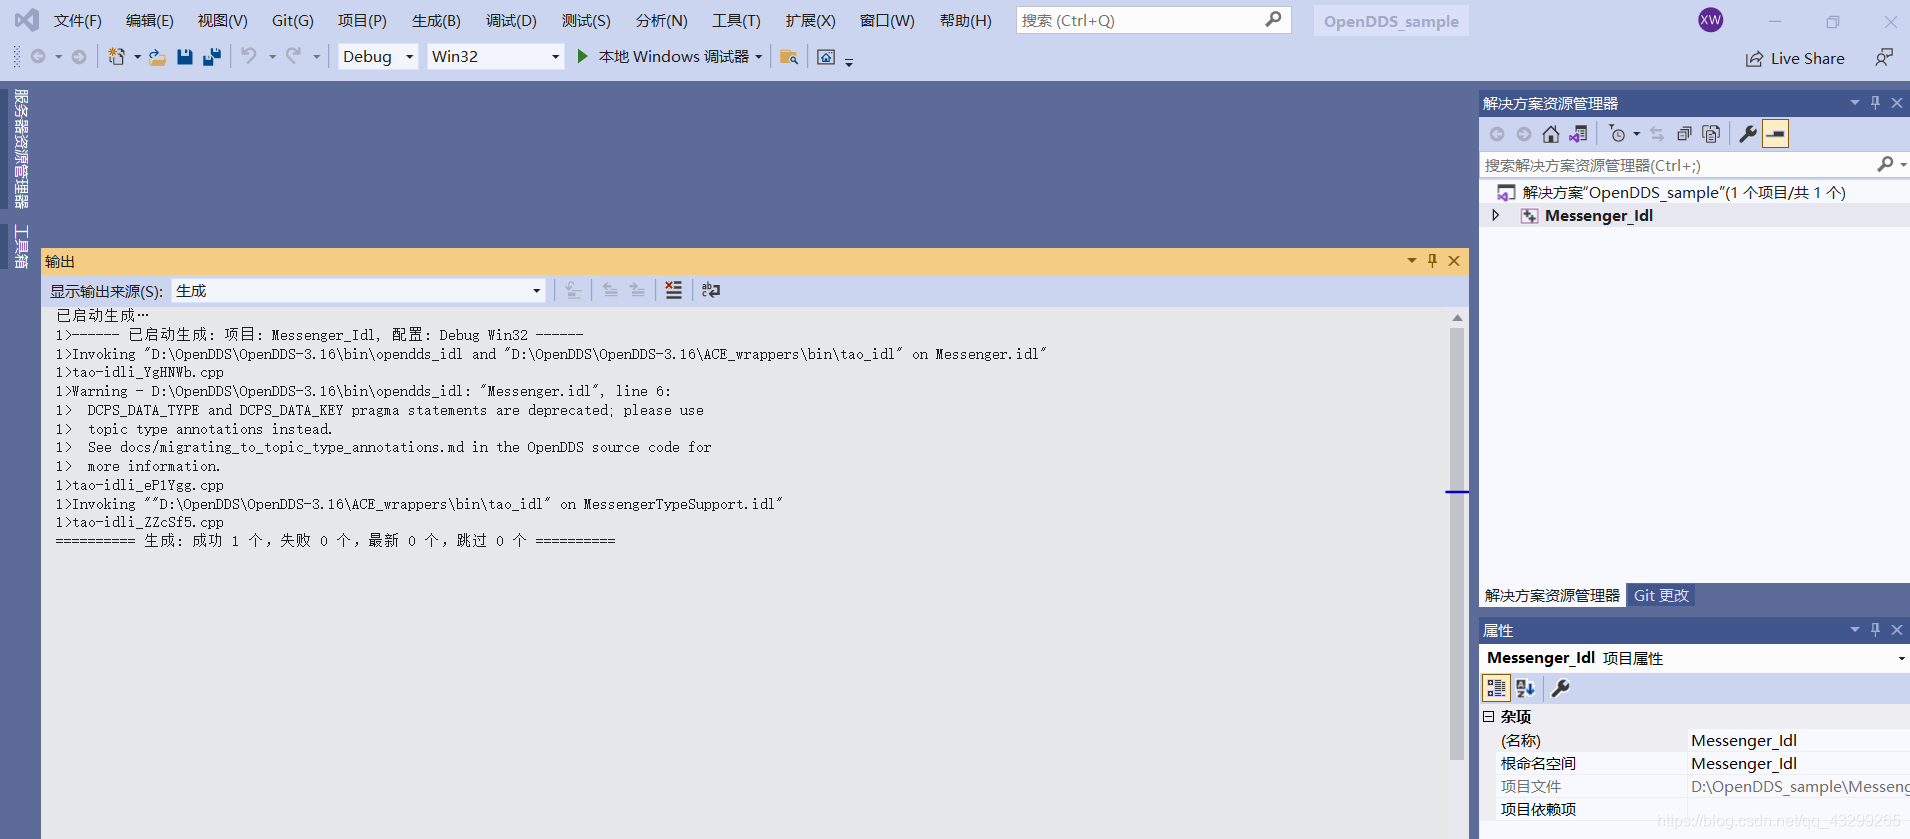Switch to the 解决方案资源管理器 bottom tab
Image resolution: width=1910 pixels, height=839 pixels.
point(1552,595)
